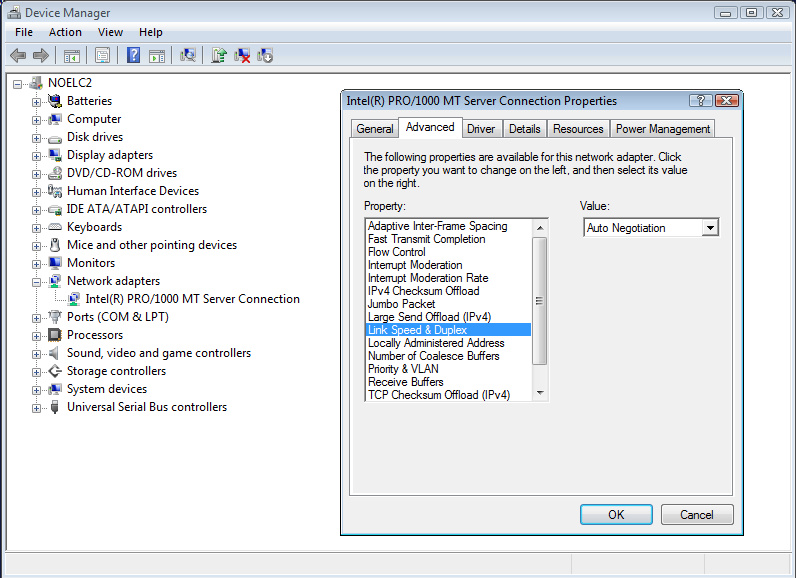The width and height of the screenshot is (796, 578).
Task: Select Locally Administered Address property
Action: tap(449, 343)
